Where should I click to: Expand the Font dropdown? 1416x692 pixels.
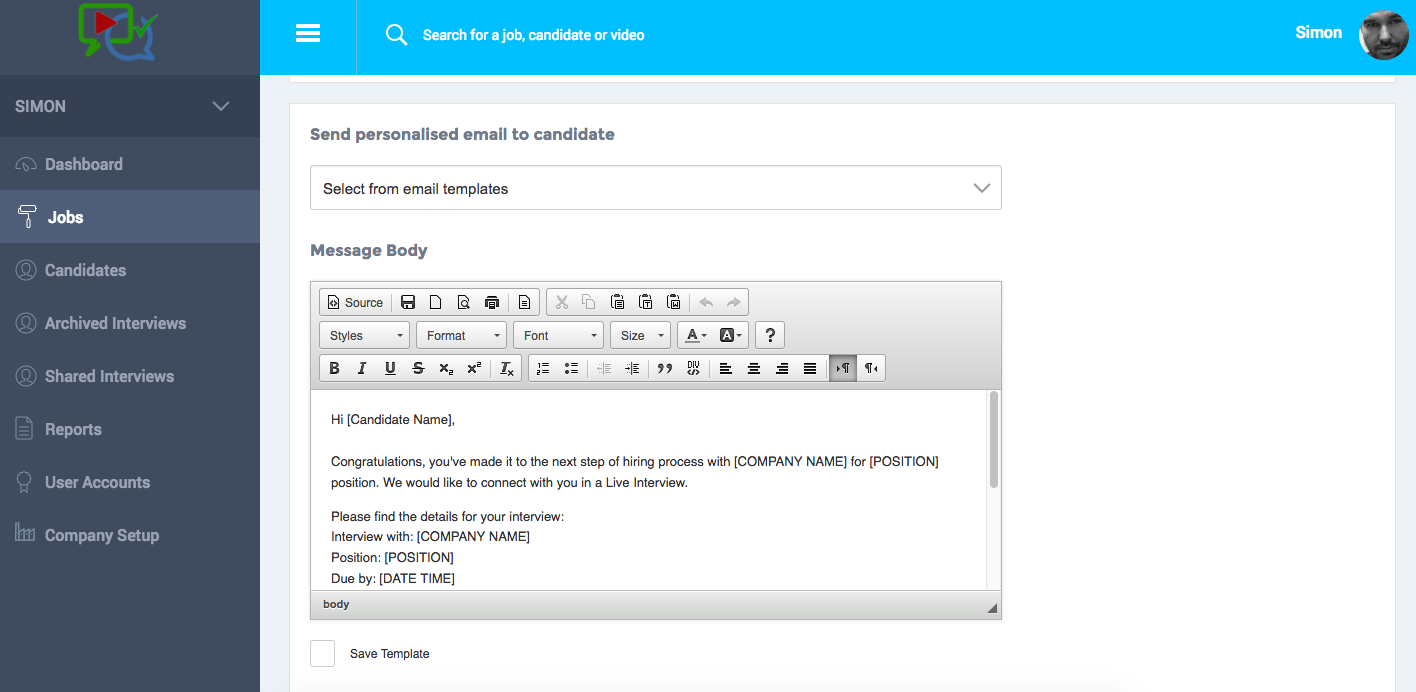(x=558, y=335)
